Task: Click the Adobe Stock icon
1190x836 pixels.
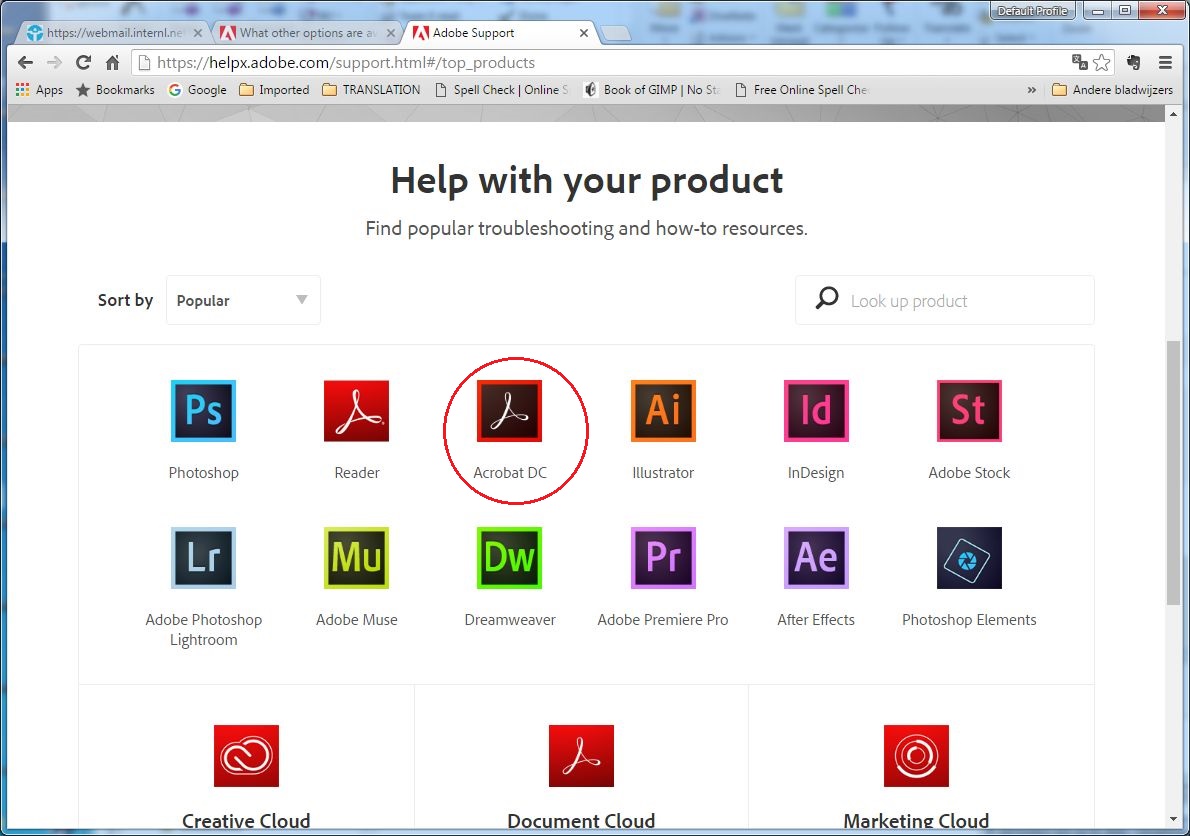Action: click(968, 410)
